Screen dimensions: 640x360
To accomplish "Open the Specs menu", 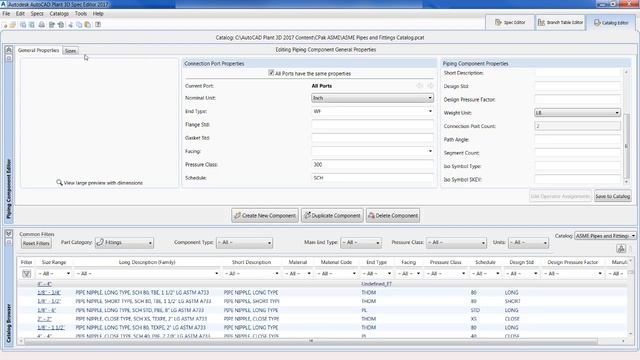I will [37, 13].
